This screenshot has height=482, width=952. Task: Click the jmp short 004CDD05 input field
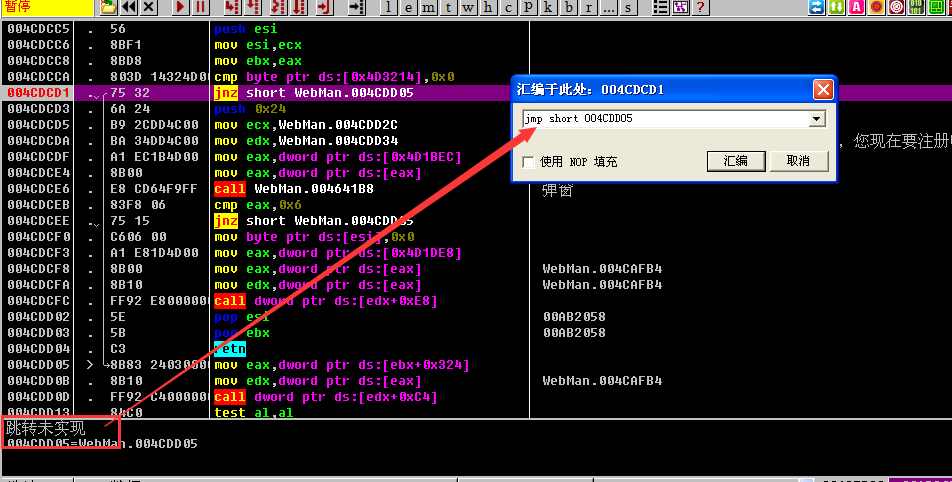click(666, 118)
